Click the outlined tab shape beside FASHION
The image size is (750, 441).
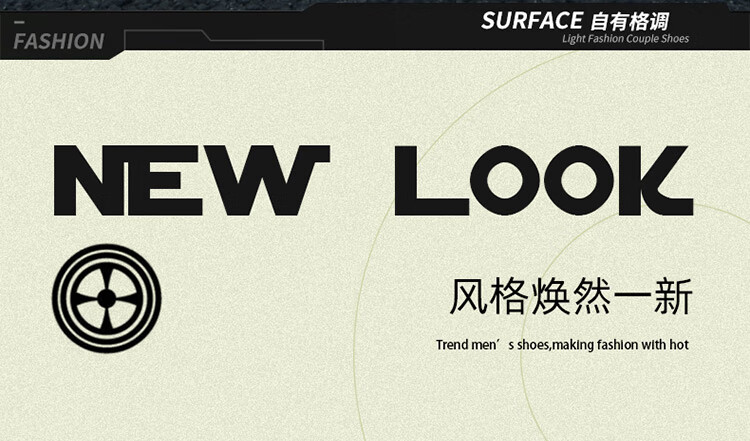point(224,40)
